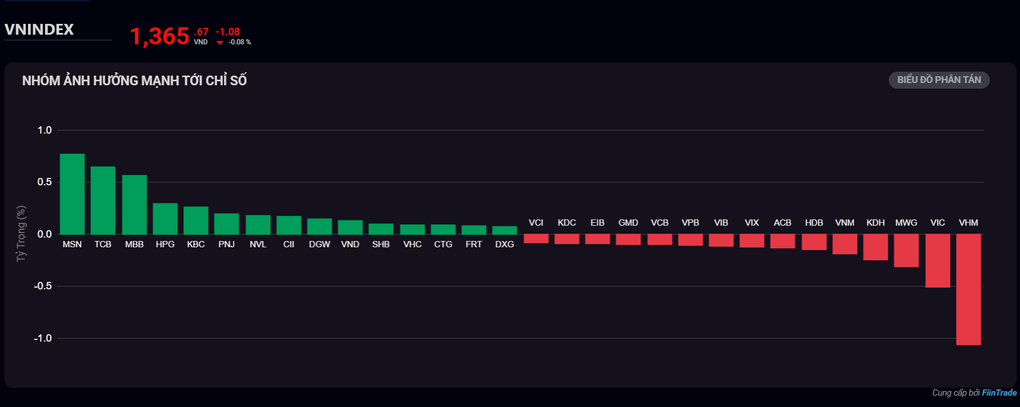Click the MWG ticker label
Viewport: 1020px width, 407px height.
pos(906,222)
